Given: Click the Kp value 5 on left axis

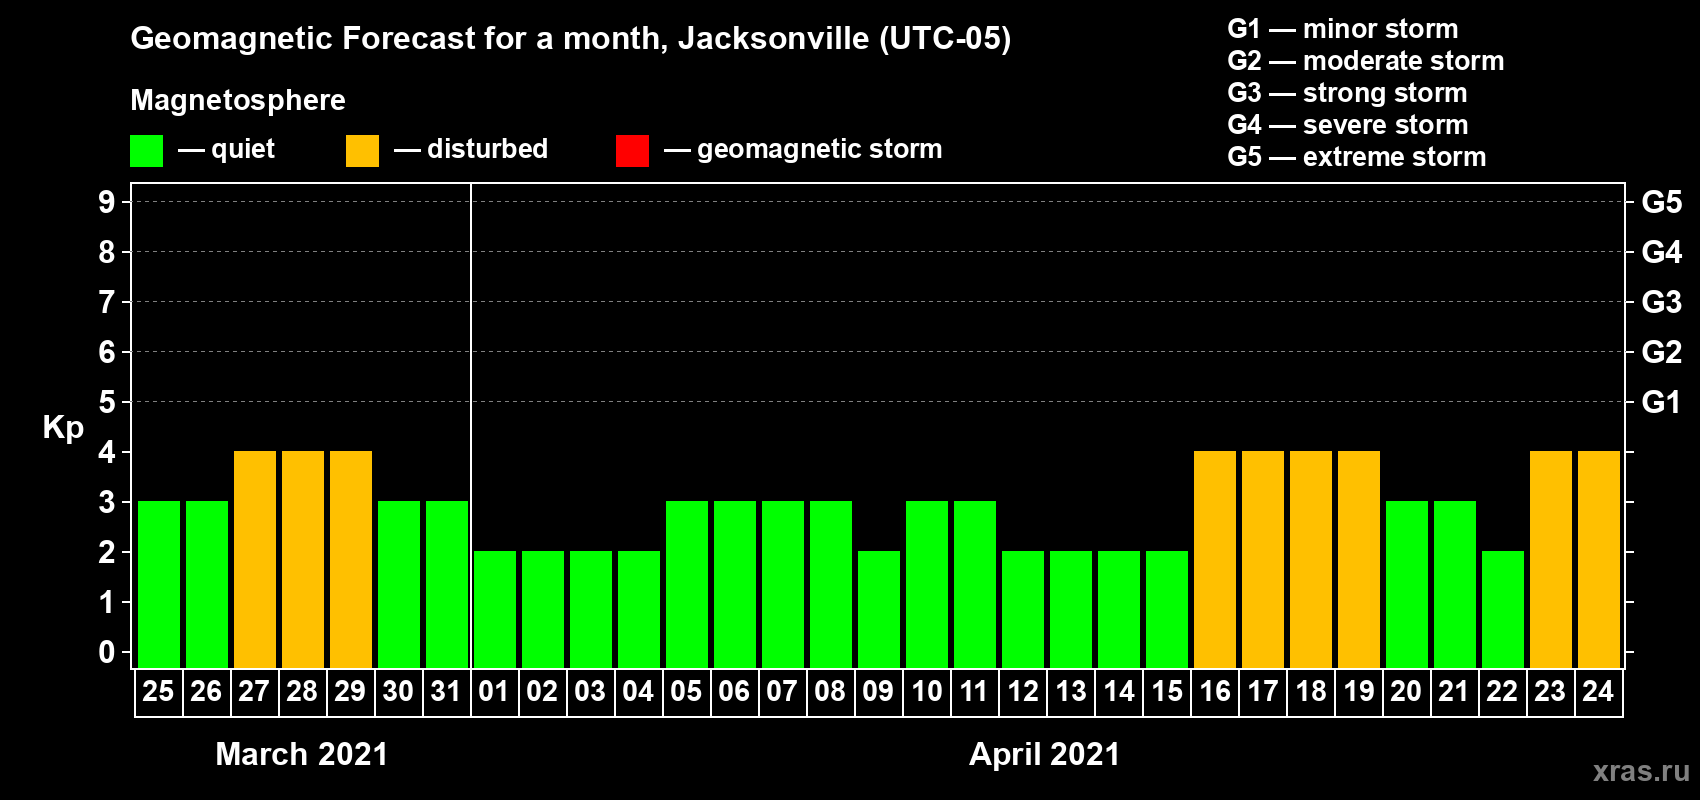Looking at the screenshot, I should point(107,402).
